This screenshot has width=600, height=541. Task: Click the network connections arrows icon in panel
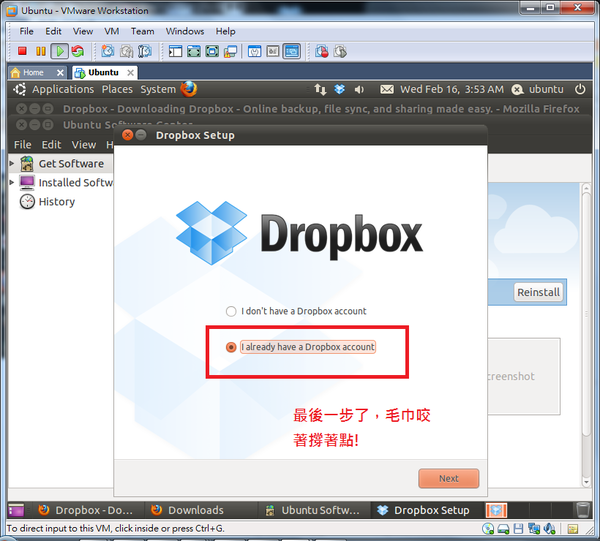[x=320, y=90]
